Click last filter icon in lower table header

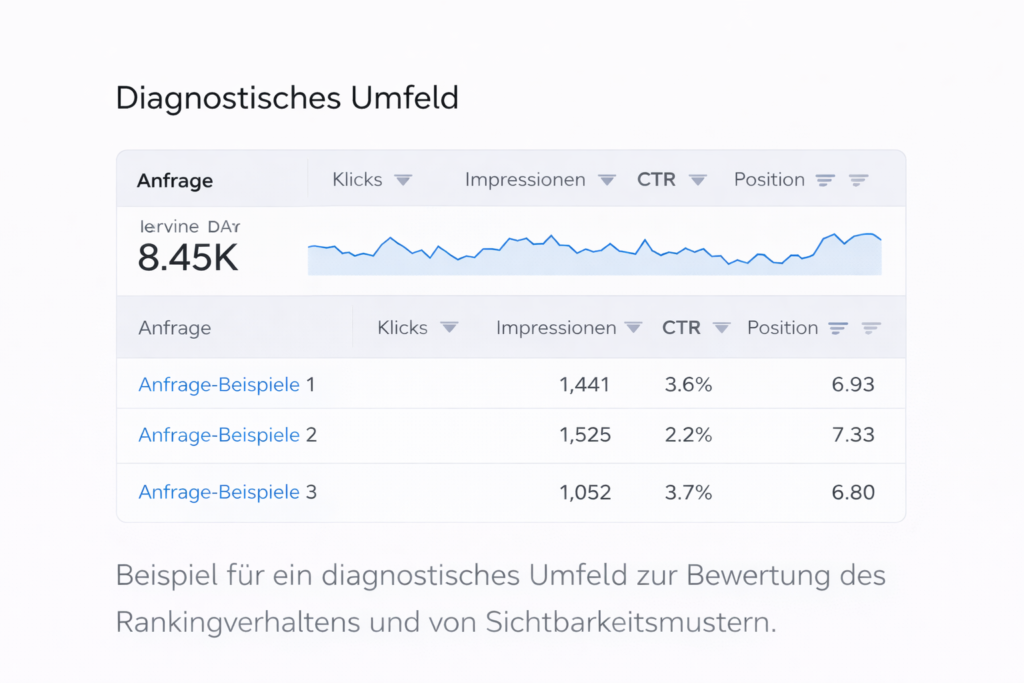click(x=871, y=328)
